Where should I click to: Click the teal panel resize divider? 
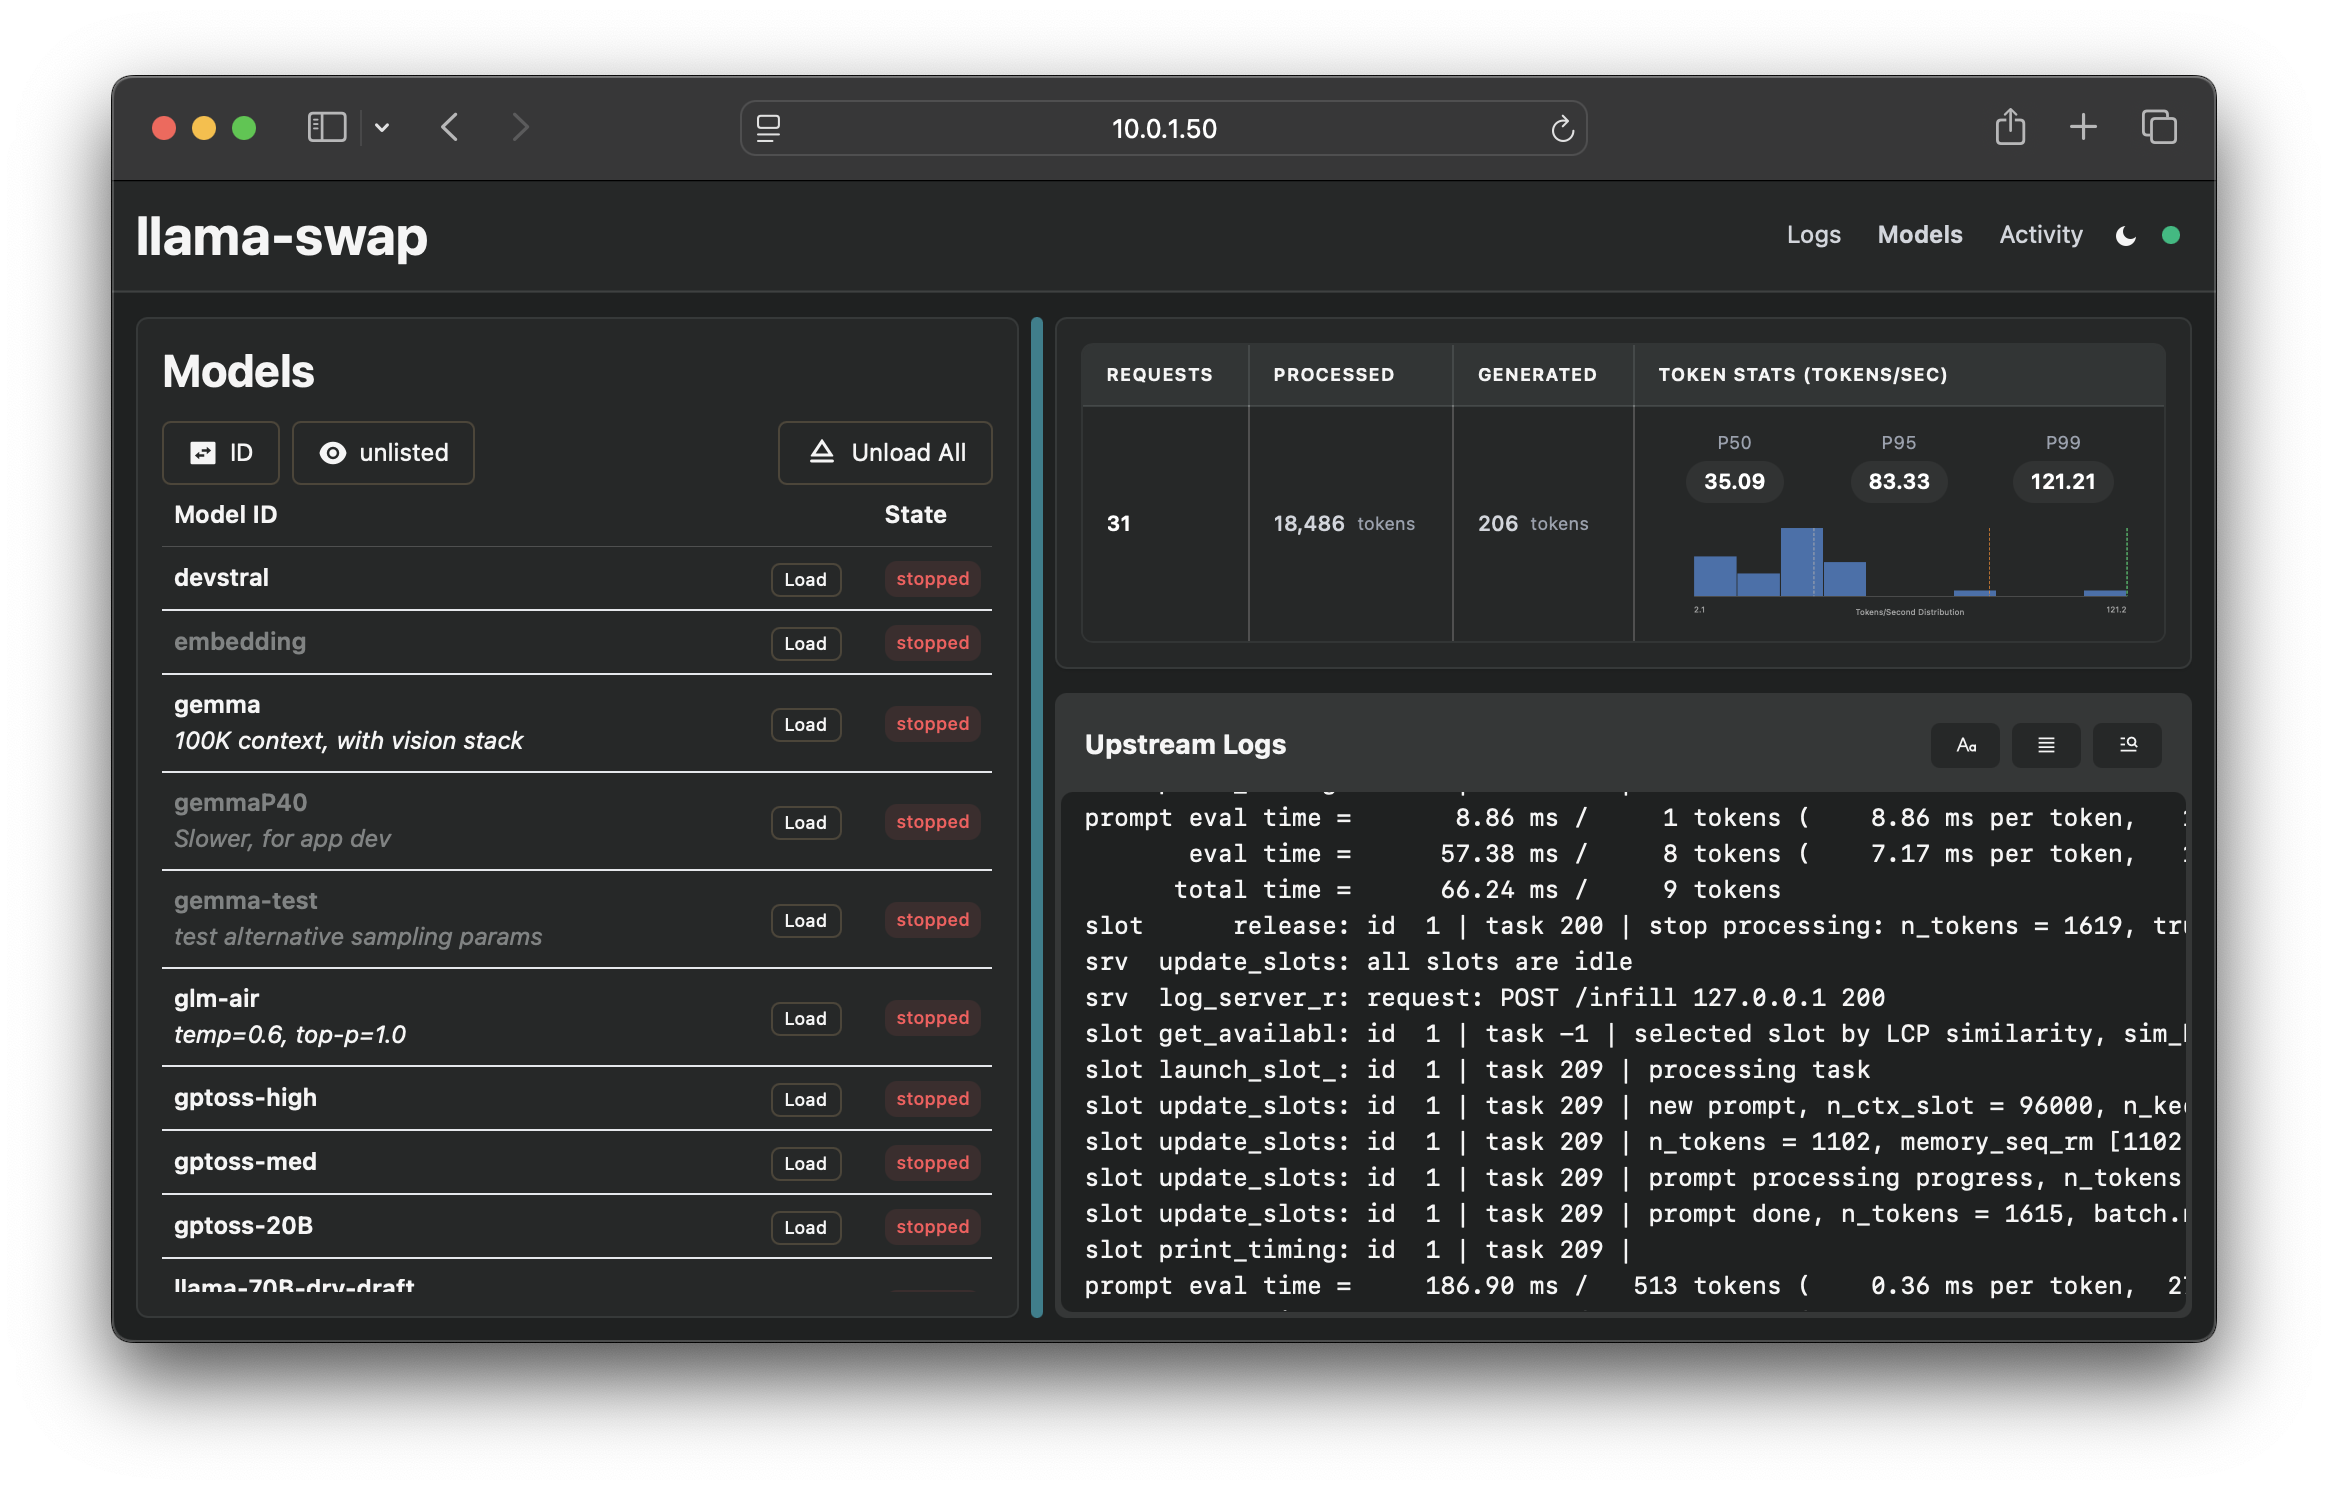click(1037, 817)
